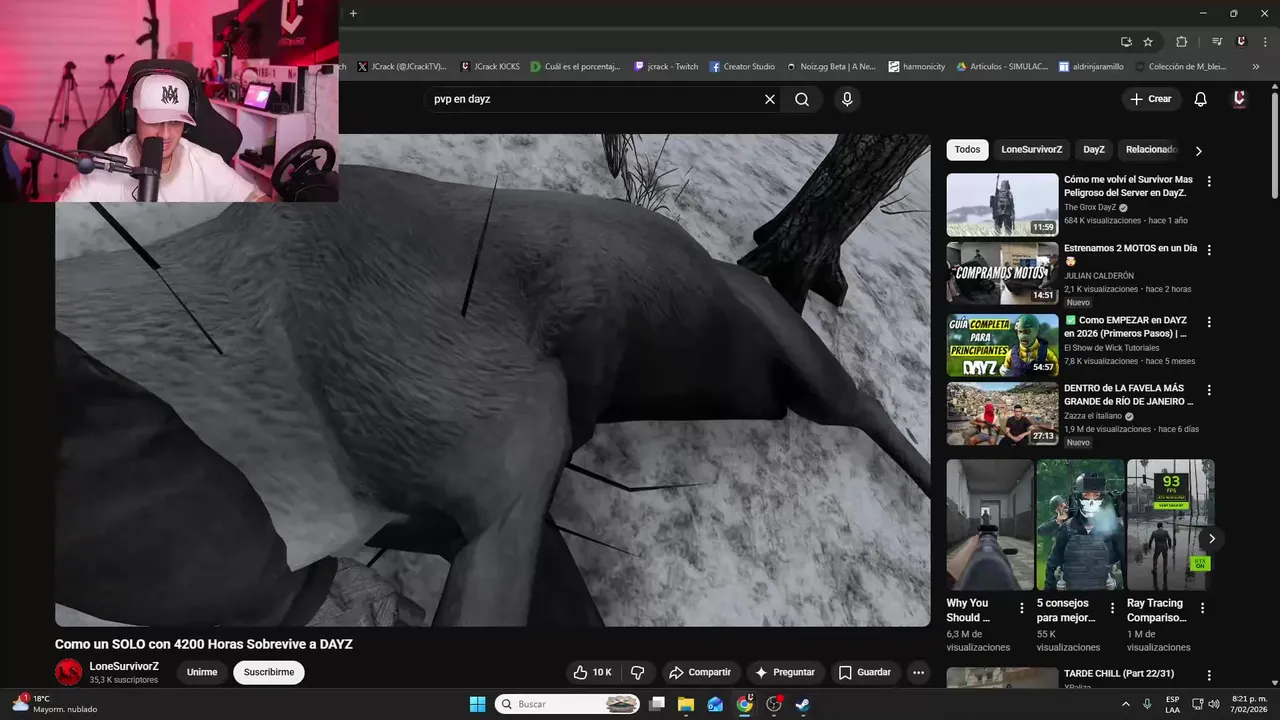Open File Explorer from the taskbar
Screen dimensions: 1280x720
click(686, 704)
